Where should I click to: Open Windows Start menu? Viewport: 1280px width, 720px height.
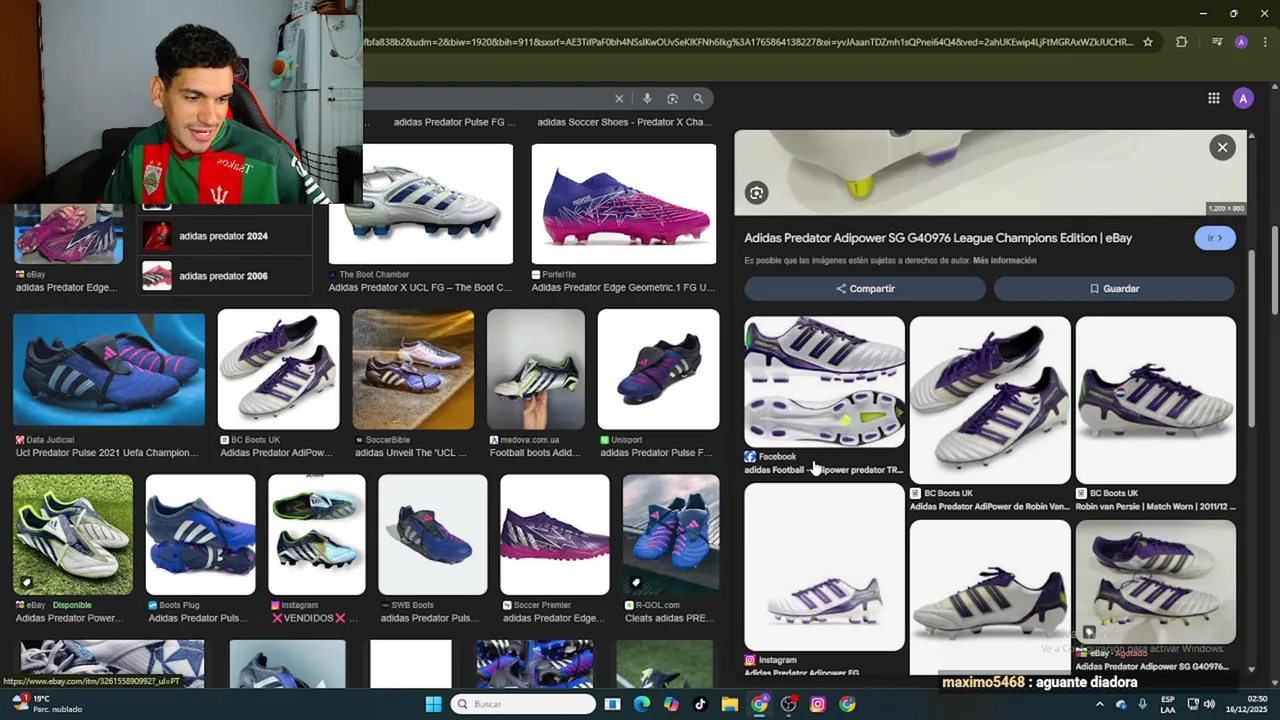coord(433,704)
